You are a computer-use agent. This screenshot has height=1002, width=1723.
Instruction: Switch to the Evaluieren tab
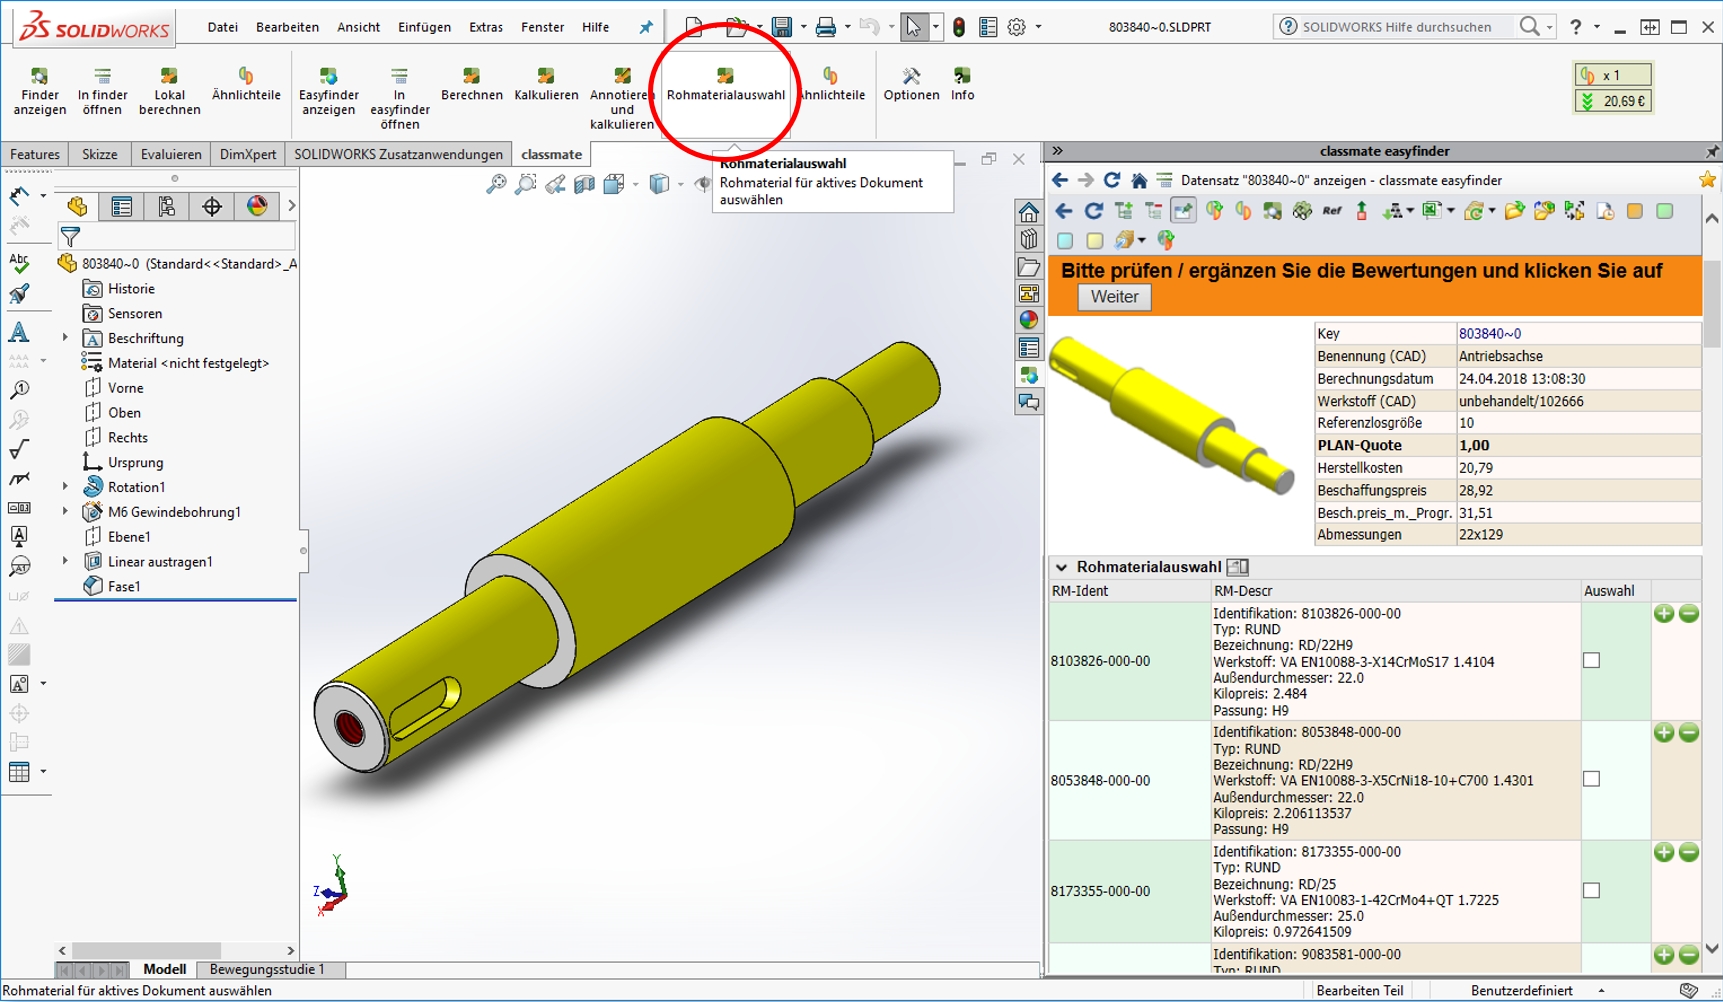tap(171, 154)
